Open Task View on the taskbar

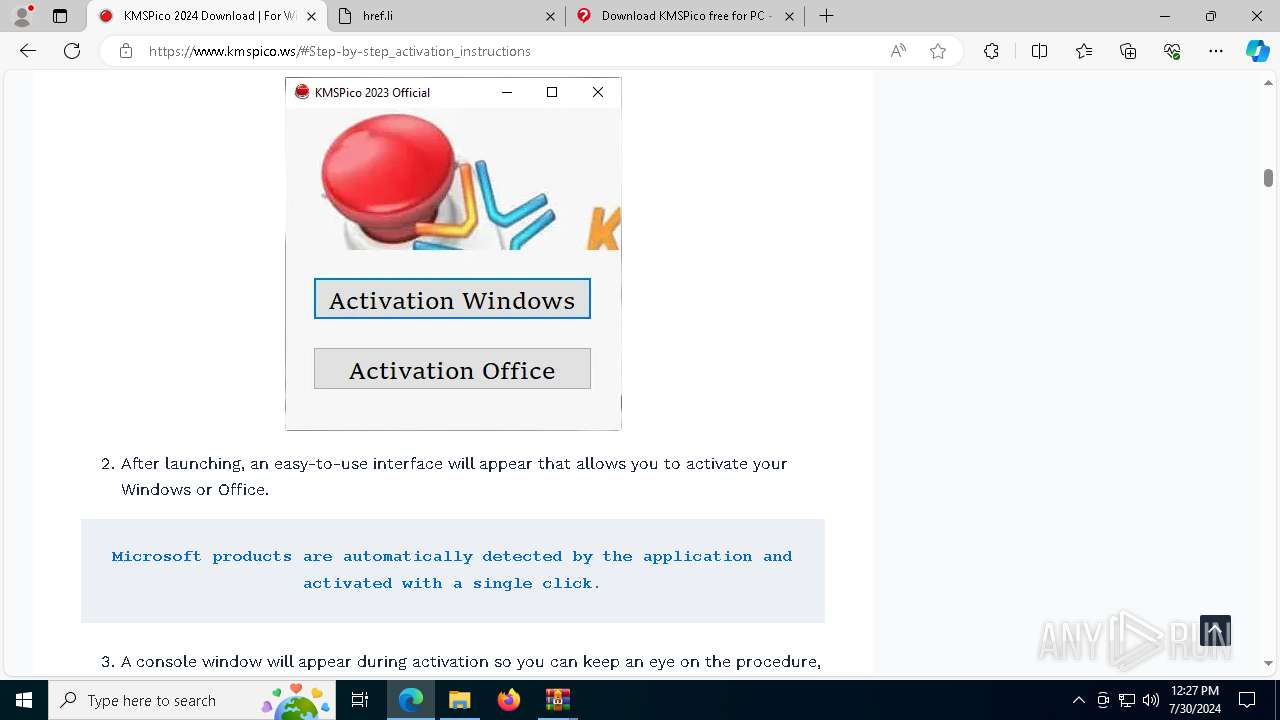[360, 700]
